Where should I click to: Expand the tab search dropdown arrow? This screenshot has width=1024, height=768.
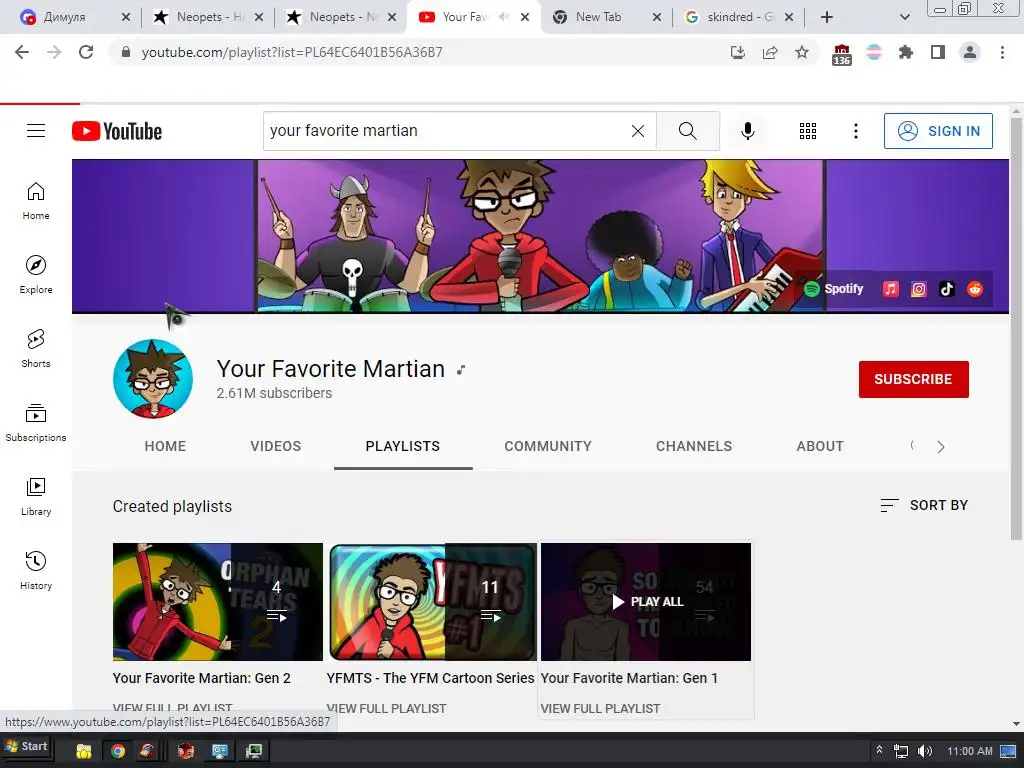pyautogui.click(x=904, y=17)
